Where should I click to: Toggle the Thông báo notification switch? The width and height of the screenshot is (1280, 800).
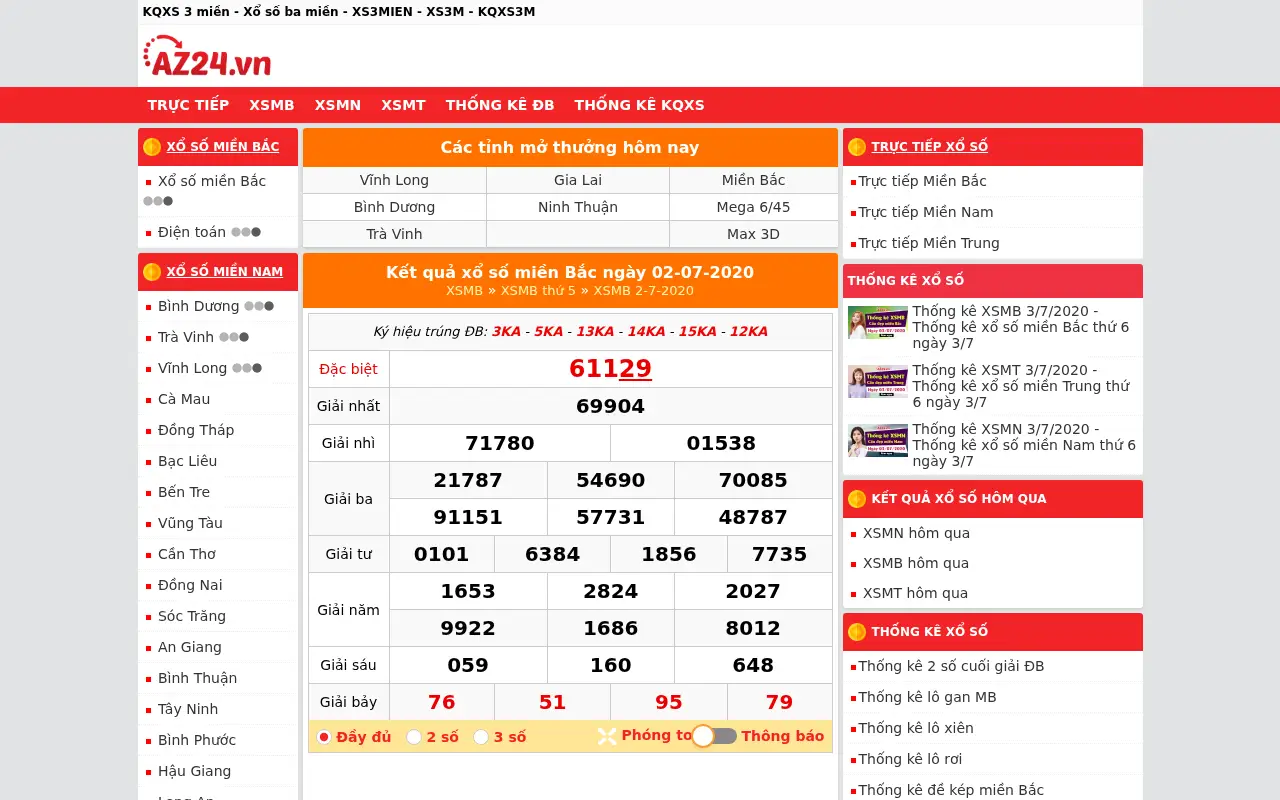[715, 736]
